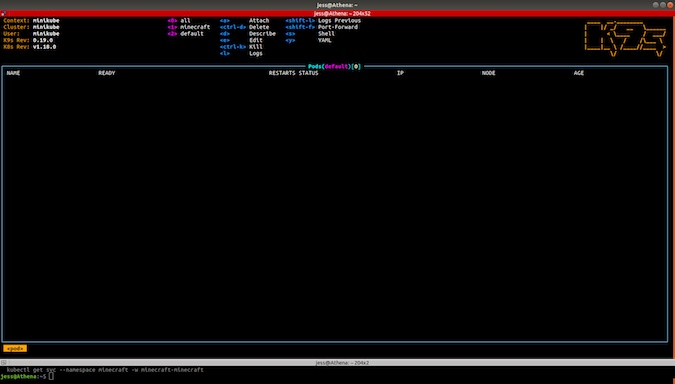Click the AGE column header
This screenshot has height=384, width=675.
click(579, 73)
